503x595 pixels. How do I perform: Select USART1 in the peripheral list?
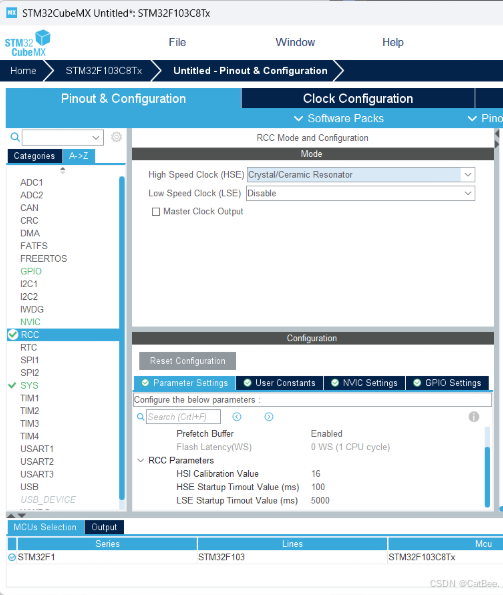[37, 449]
